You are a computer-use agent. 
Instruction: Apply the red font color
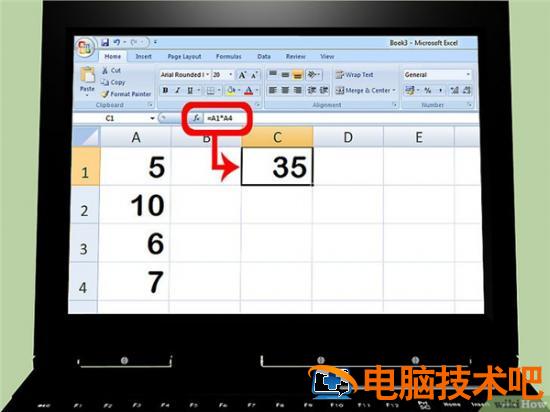coord(248,90)
